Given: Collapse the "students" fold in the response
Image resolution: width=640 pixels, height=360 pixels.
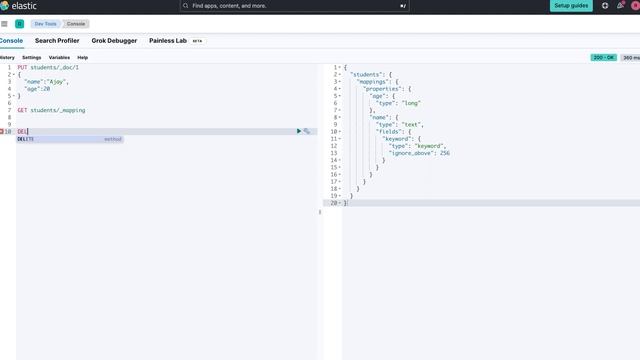Looking at the screenshot, I should (340, 75).
